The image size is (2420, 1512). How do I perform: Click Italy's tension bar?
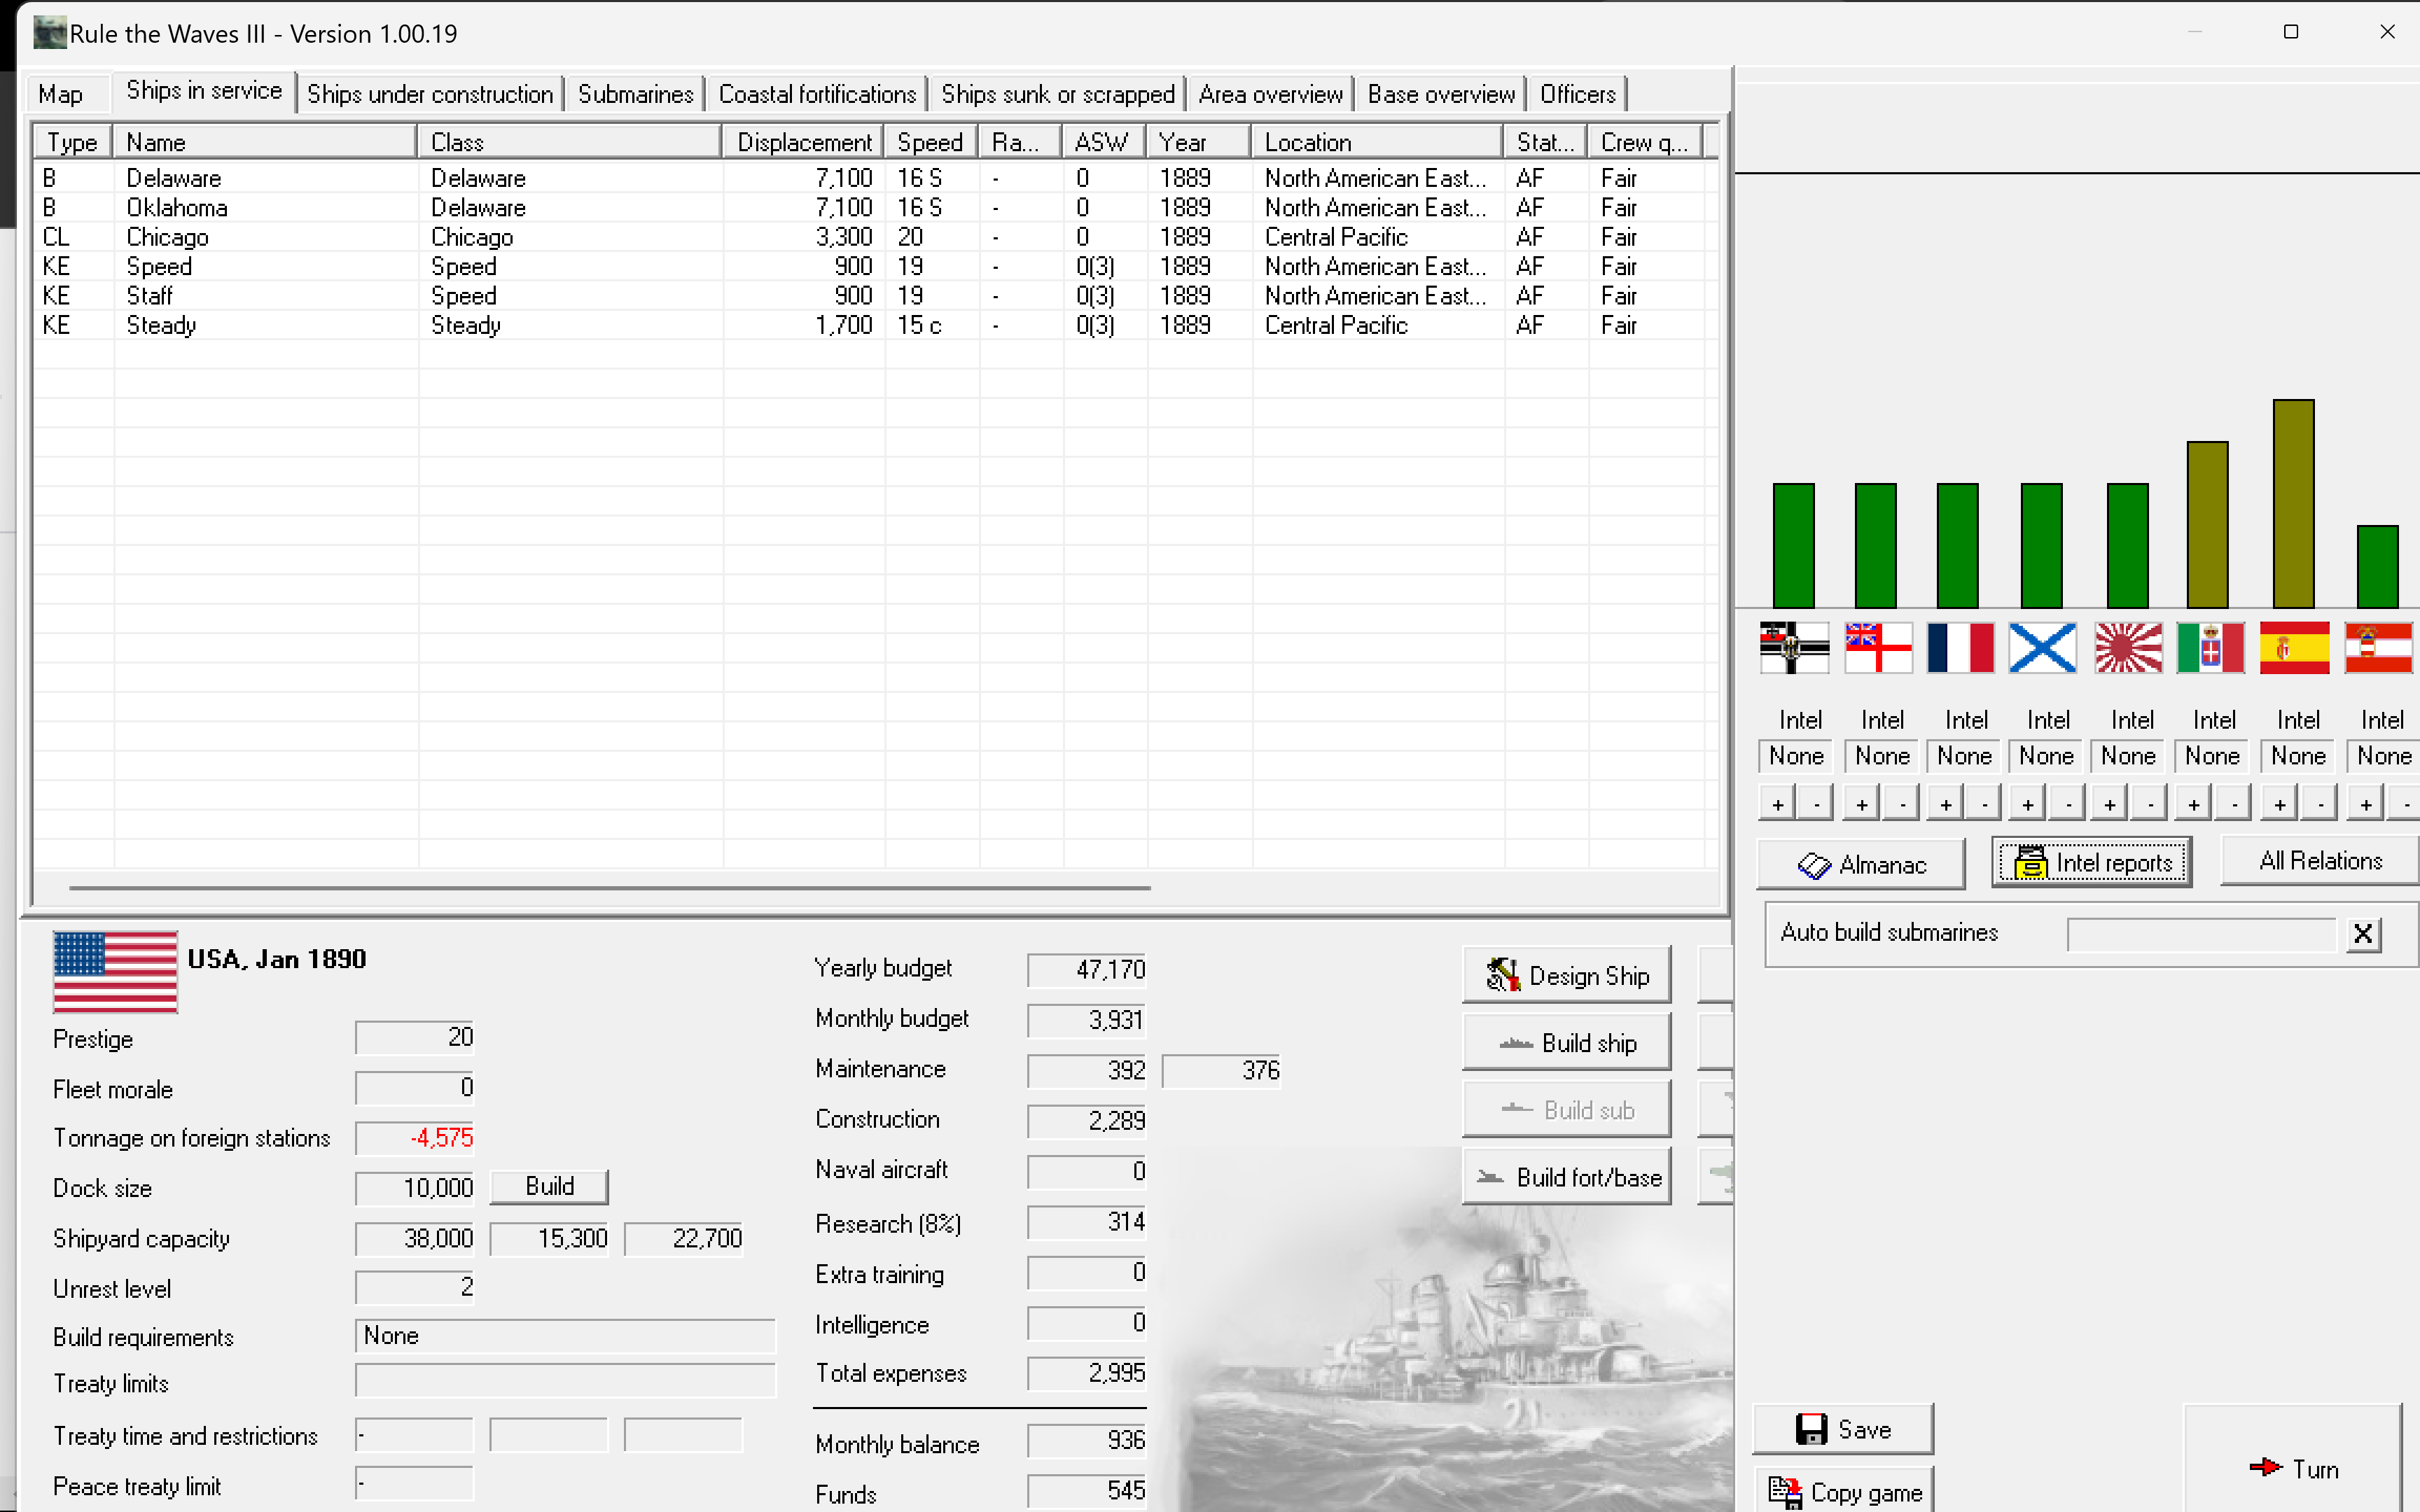click(x=2207, y=525)
